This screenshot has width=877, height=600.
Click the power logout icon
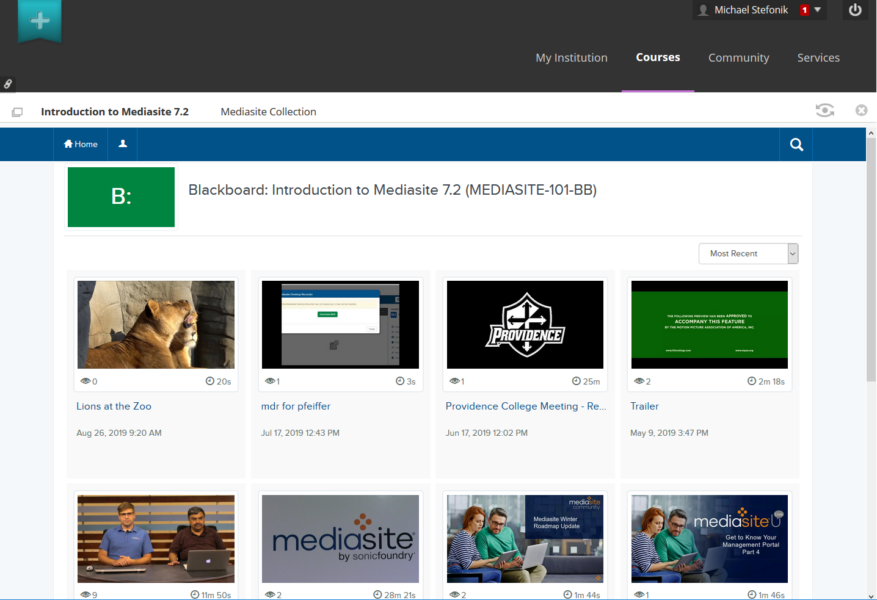click(855, 10)
